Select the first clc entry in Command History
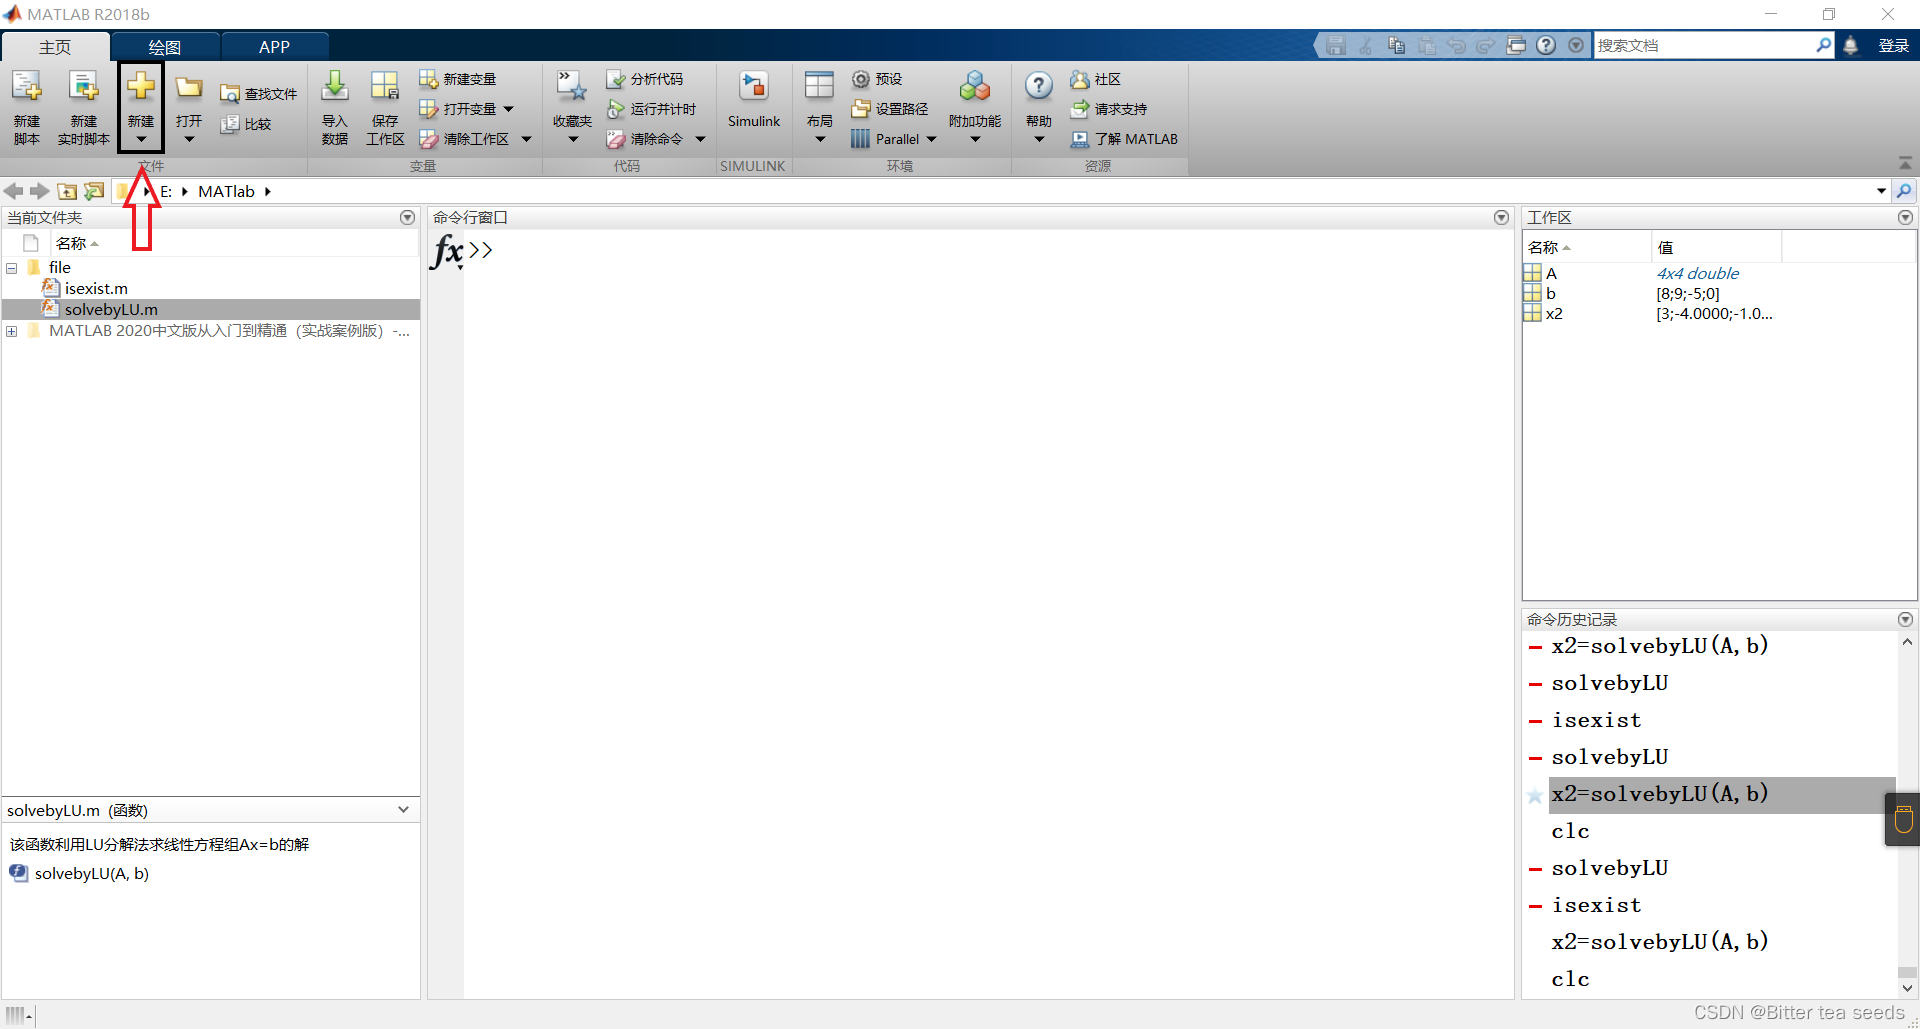 (x=1570, y=832)
